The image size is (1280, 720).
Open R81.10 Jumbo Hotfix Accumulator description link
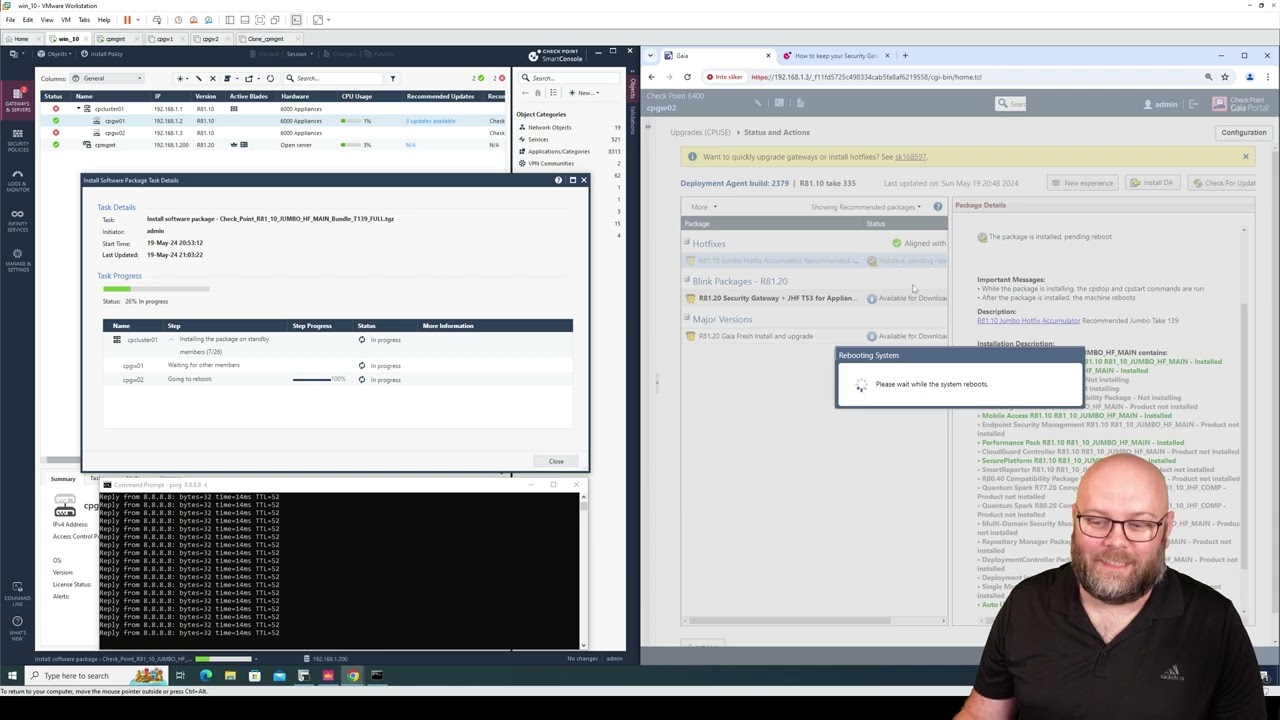[1028, 321]
